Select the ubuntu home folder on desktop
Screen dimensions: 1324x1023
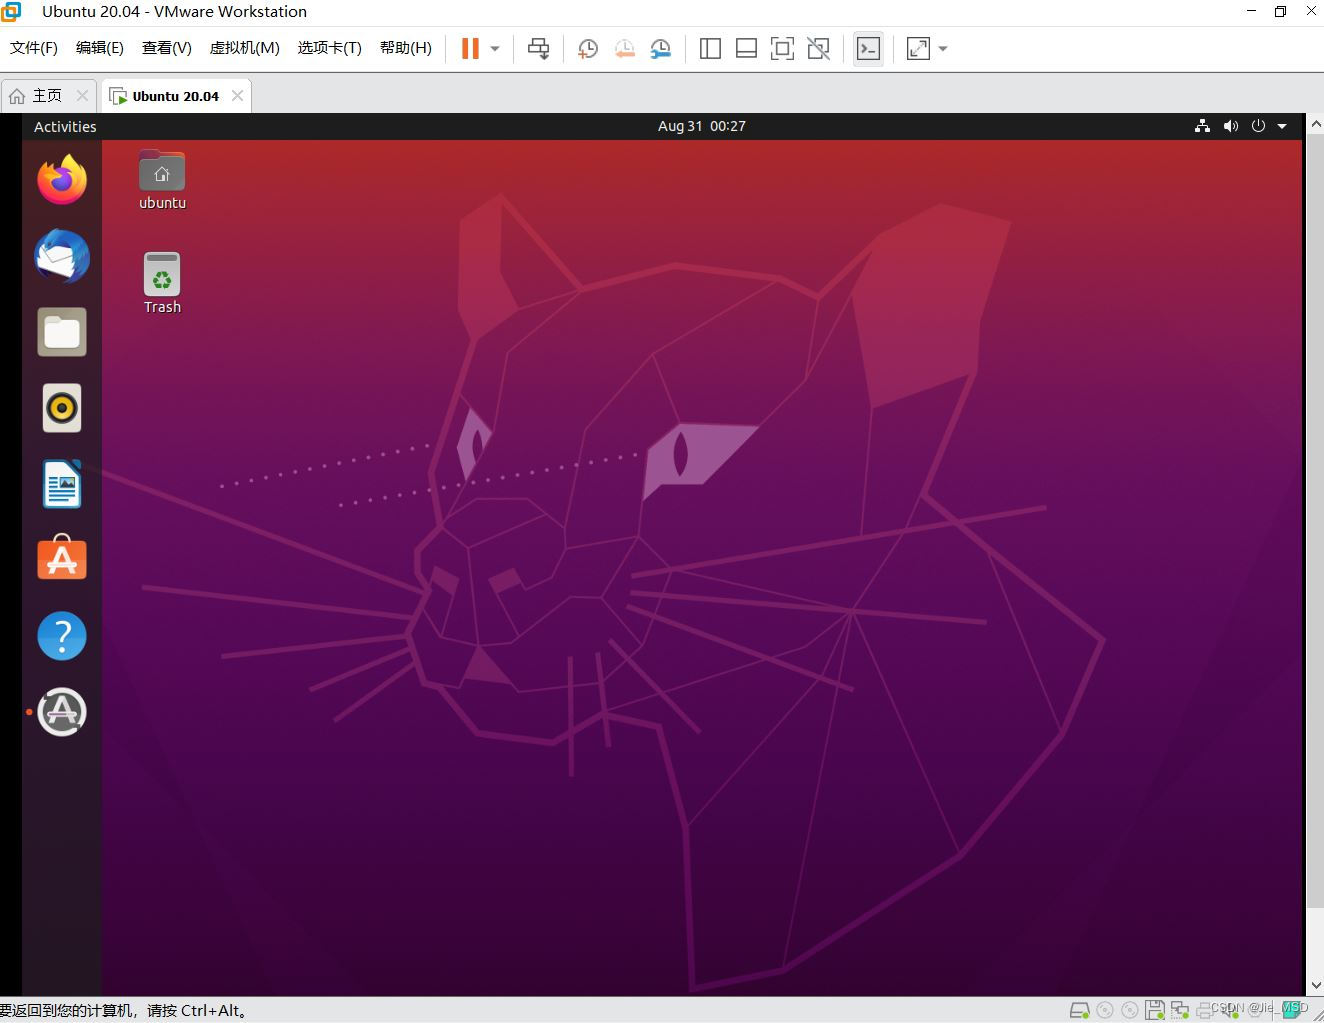[162, 180]
